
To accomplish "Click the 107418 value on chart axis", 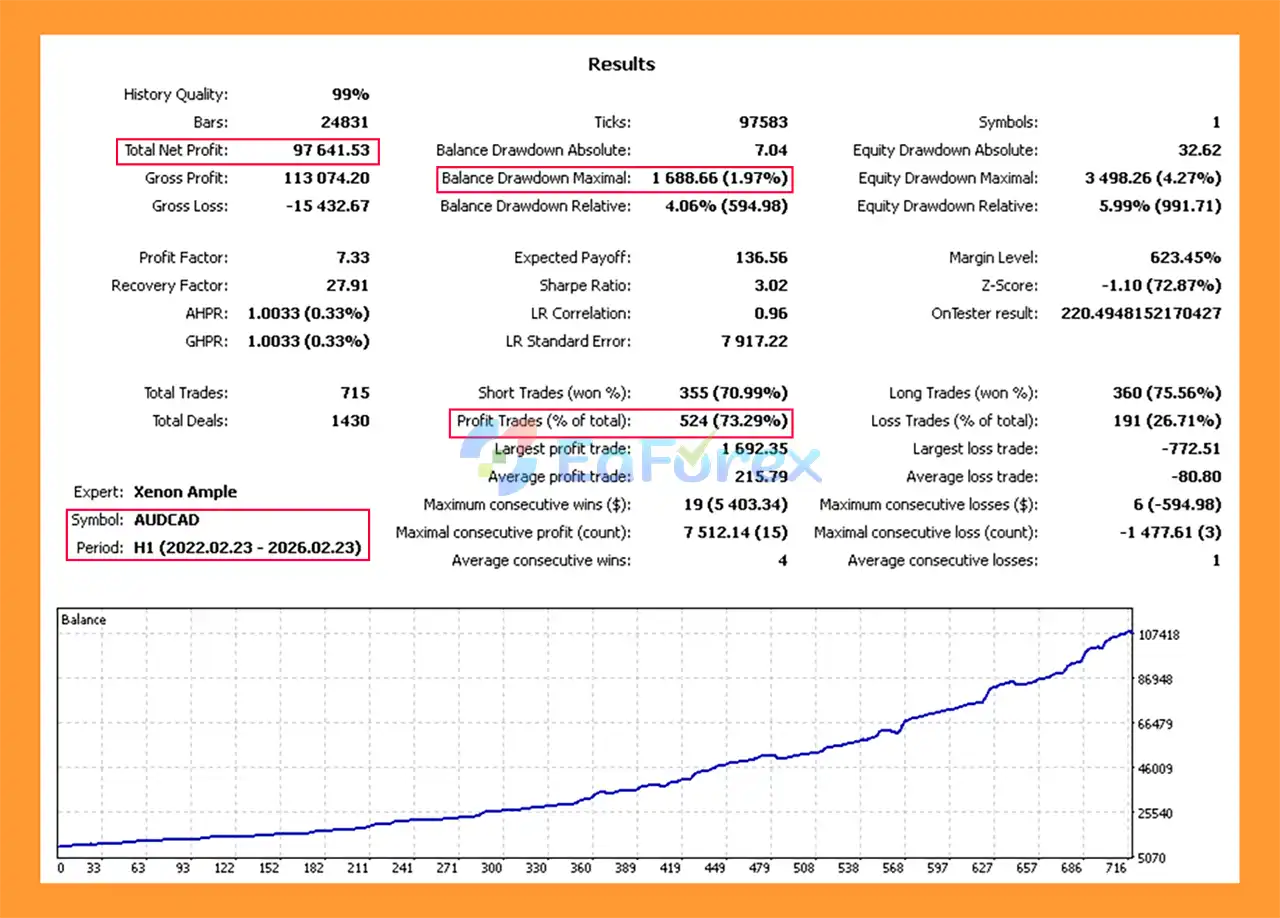I will (1159, 635).
